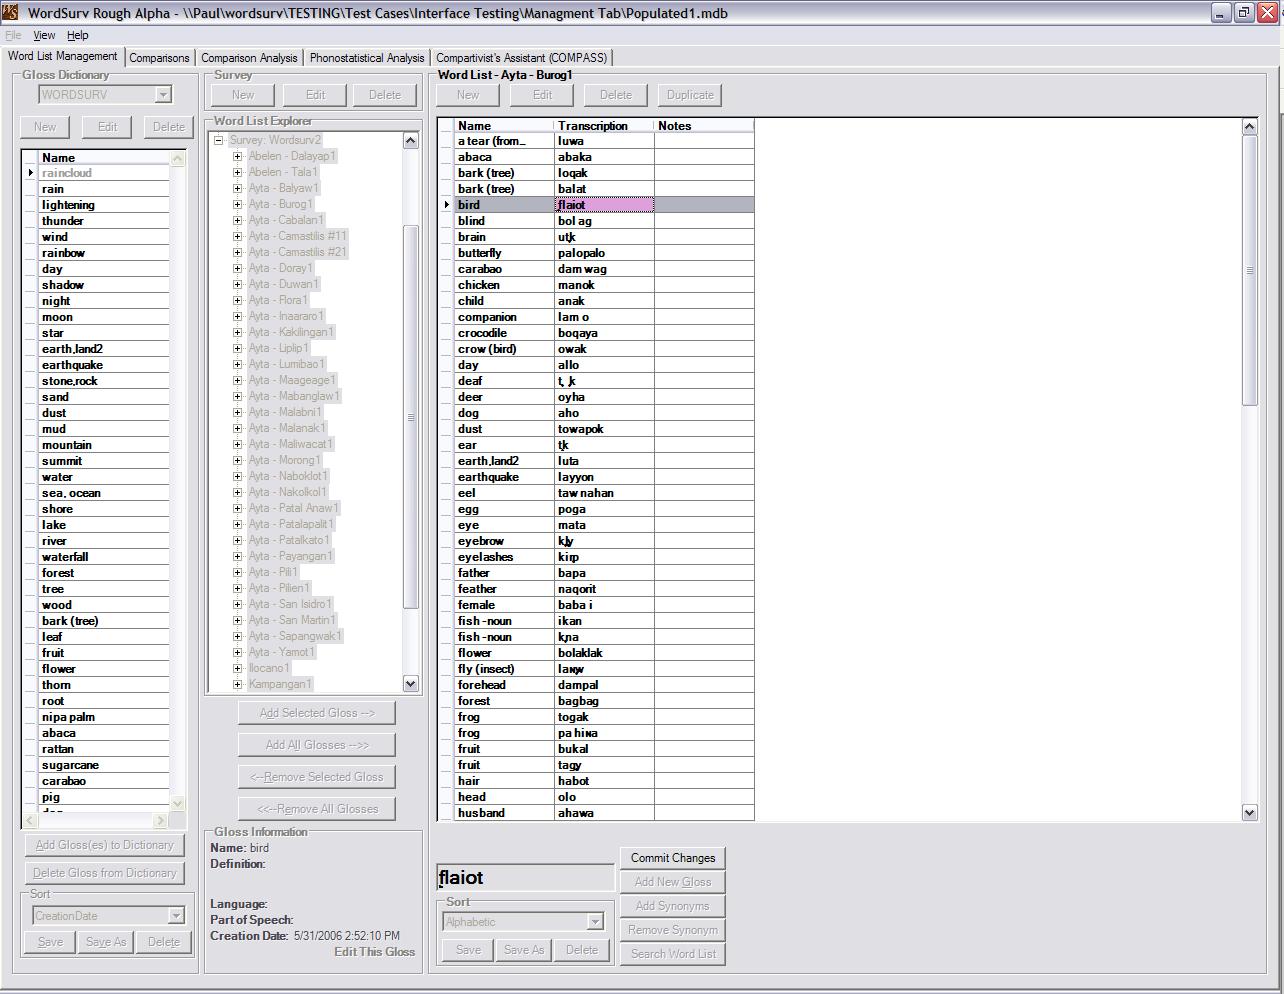
Task: Click the 'crocodile' name cell
Action: (x=504, y=333)
